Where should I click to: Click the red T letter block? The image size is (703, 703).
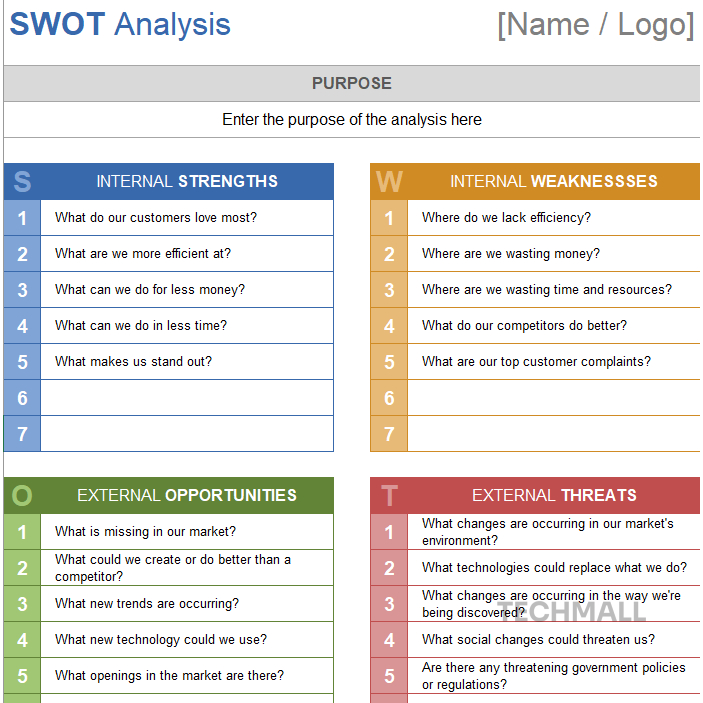point(389,496)
